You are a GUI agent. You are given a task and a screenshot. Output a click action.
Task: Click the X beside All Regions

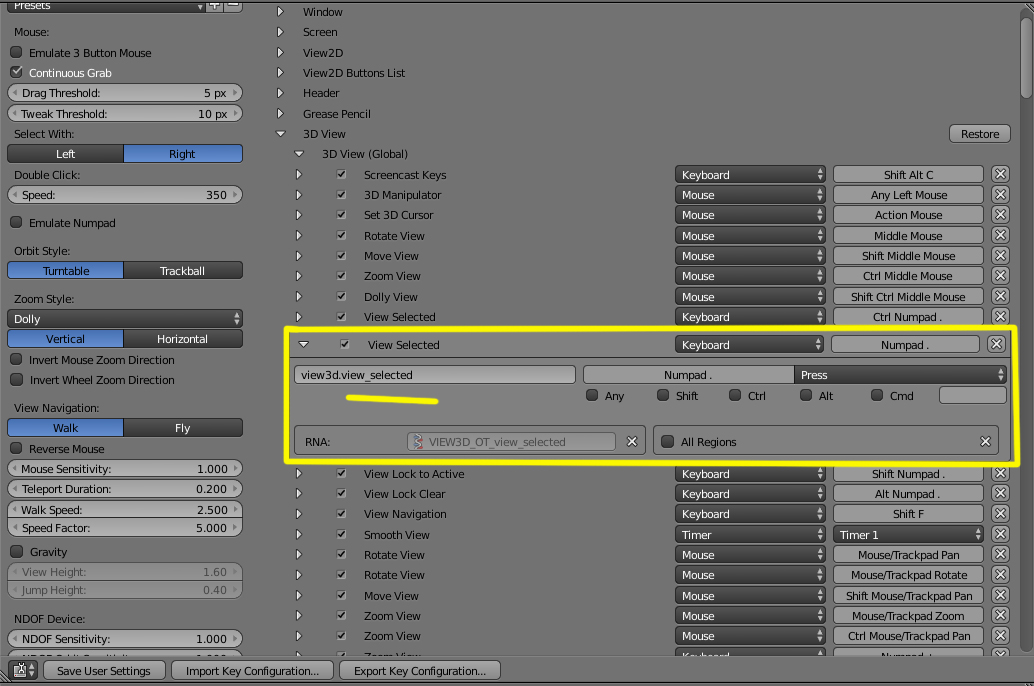[x=985, y=441]
